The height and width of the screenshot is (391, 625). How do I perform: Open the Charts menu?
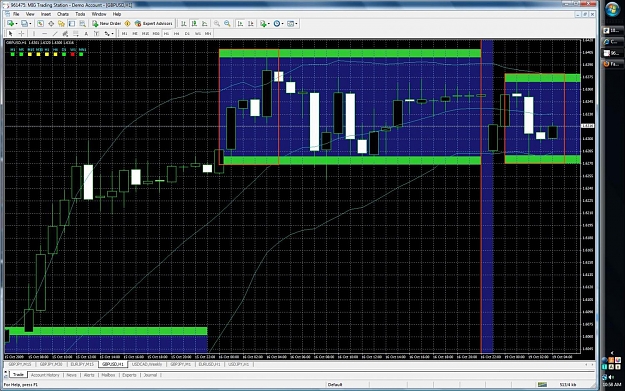63,14
